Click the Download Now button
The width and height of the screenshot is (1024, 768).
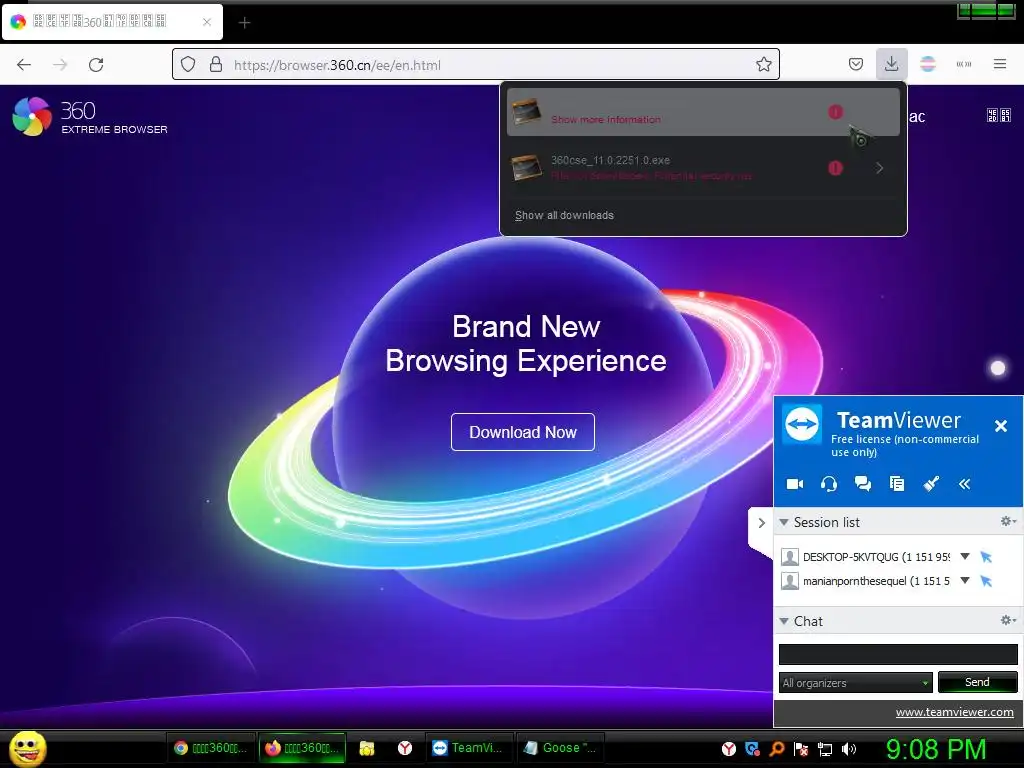[x=522, y=432]
